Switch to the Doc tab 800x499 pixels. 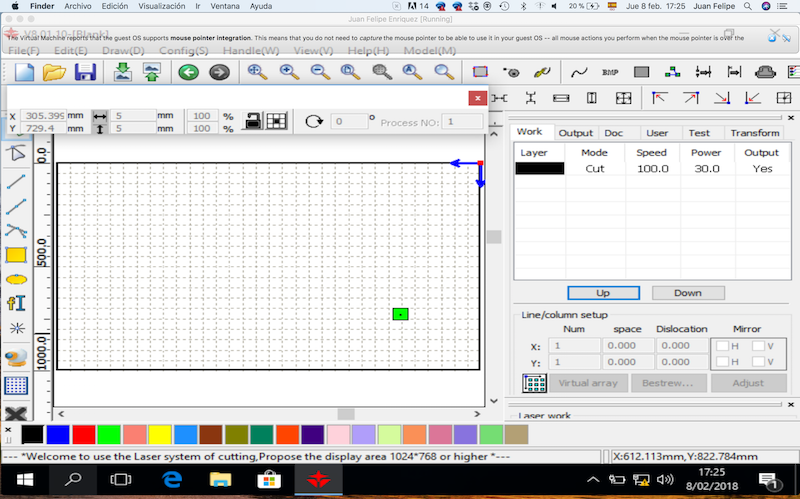(x=614, y=133)
